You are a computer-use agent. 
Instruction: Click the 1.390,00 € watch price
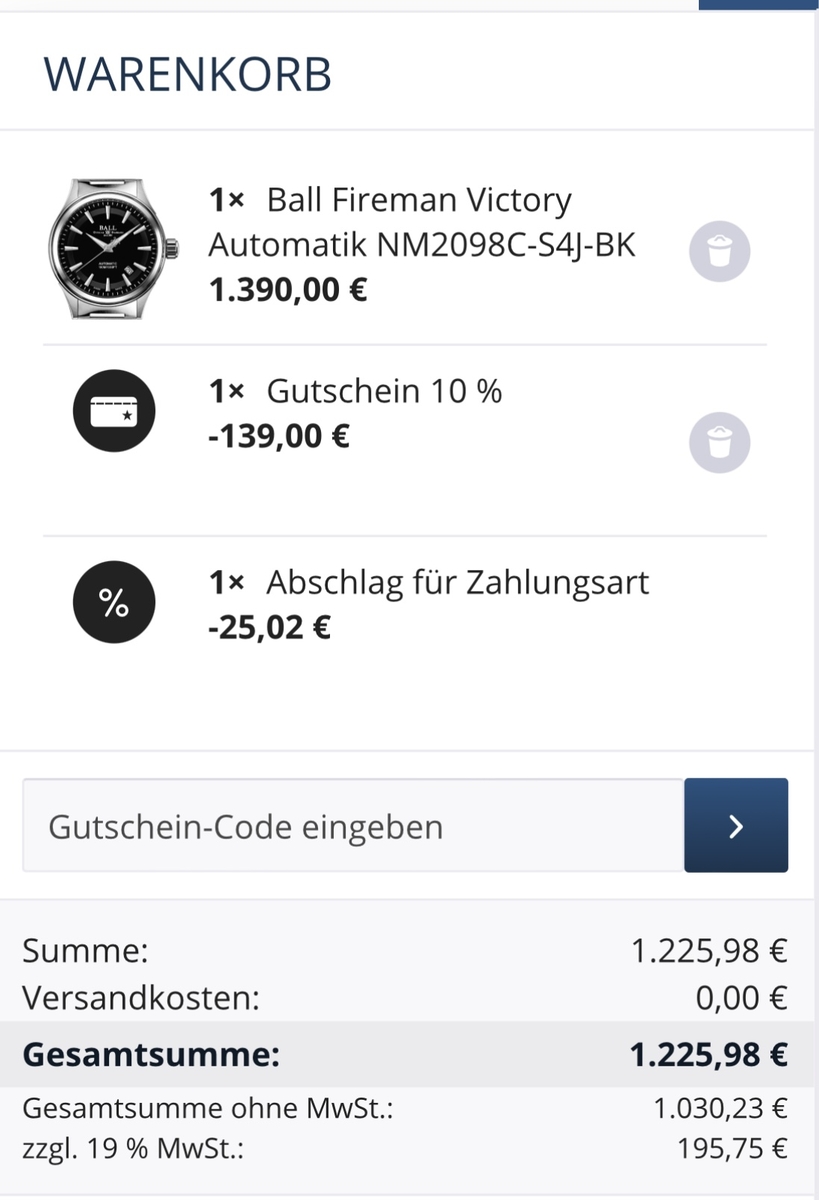(288, 290)
